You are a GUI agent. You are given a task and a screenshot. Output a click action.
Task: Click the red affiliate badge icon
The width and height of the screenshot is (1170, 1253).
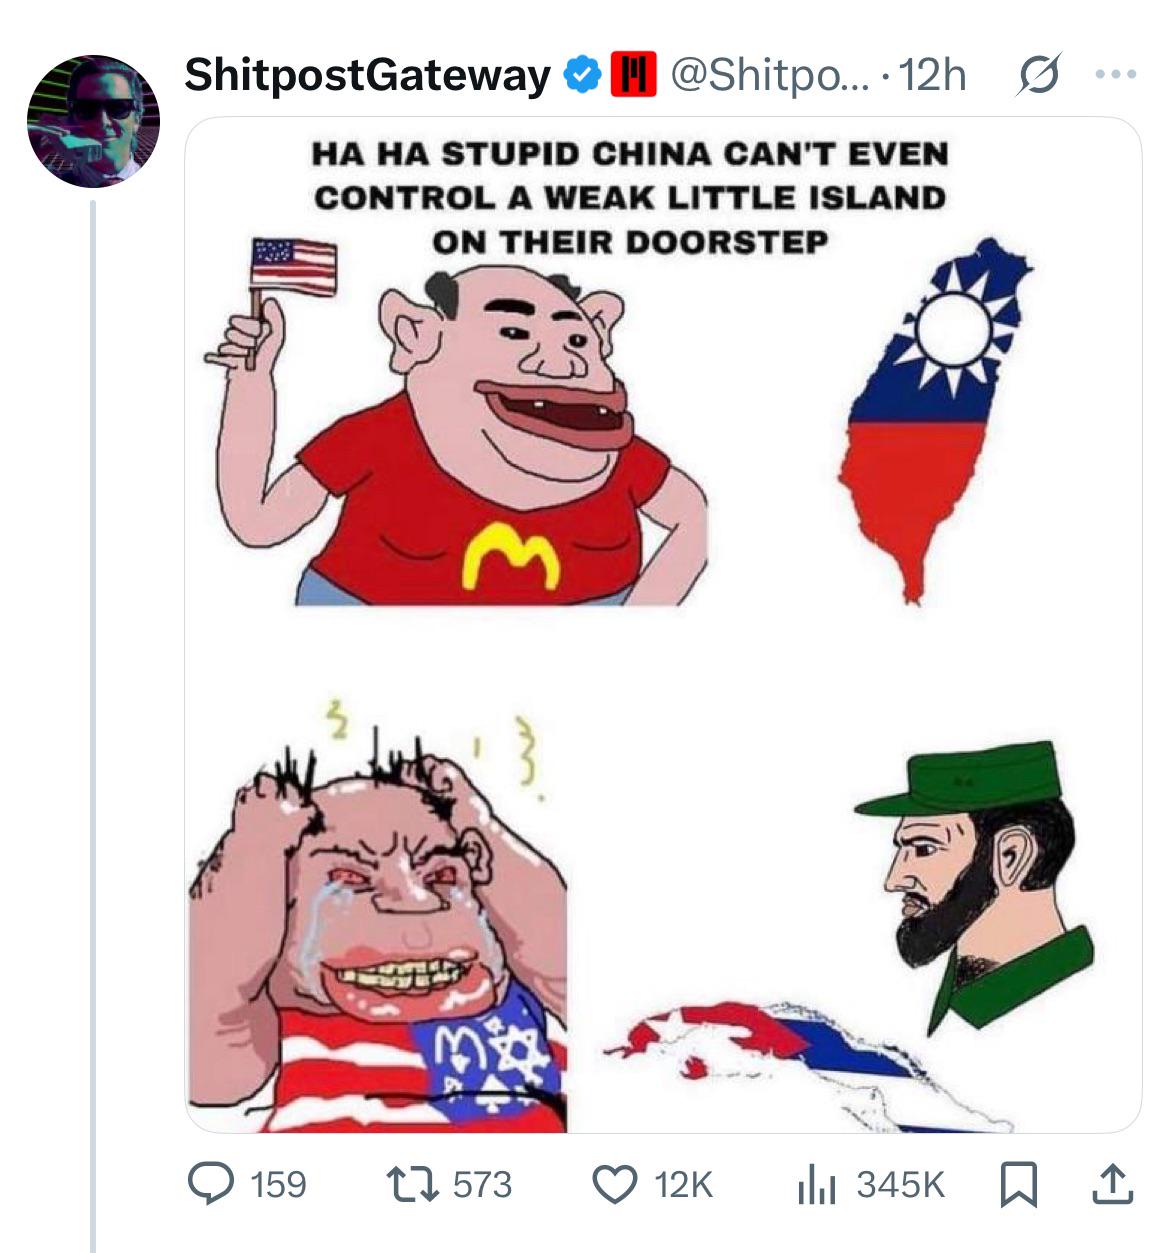pos(633,75)
